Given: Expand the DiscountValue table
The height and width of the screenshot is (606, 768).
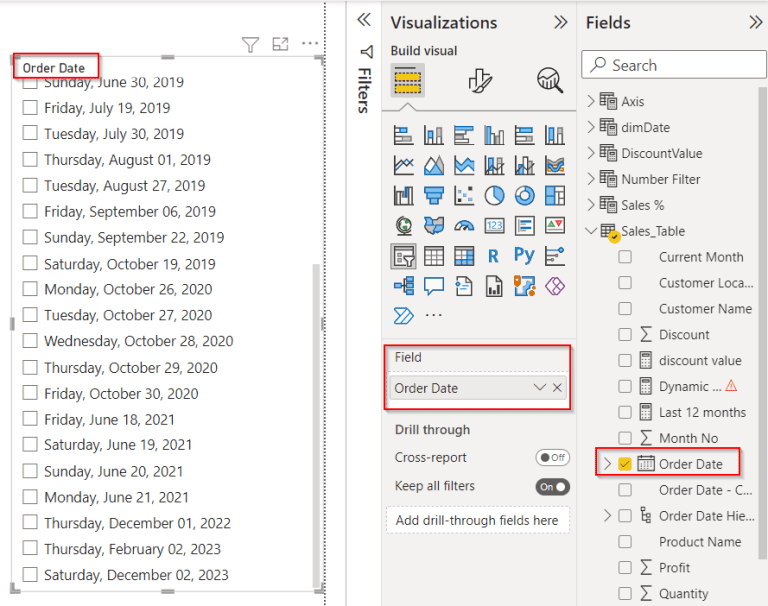Looking at the screenshot, I should tap(591, 153).
